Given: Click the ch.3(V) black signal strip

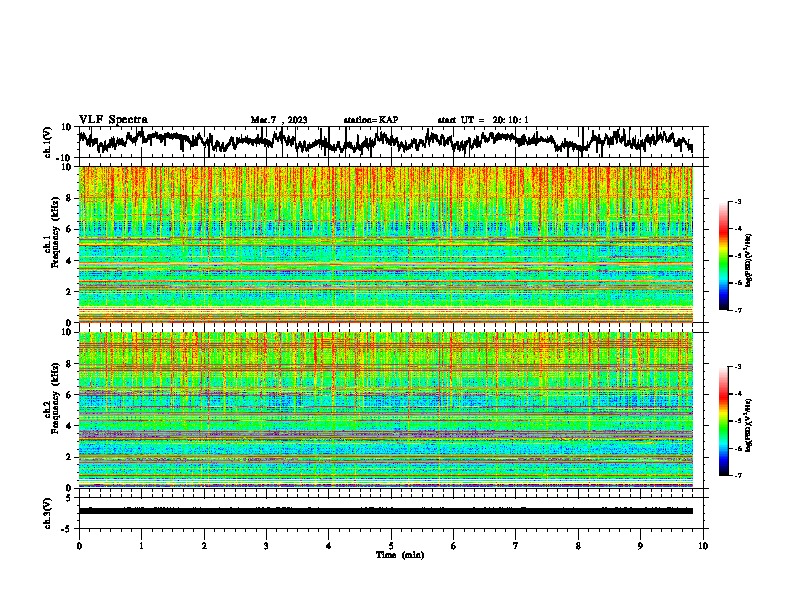Looking at the screenshot, I should (386, 511).
